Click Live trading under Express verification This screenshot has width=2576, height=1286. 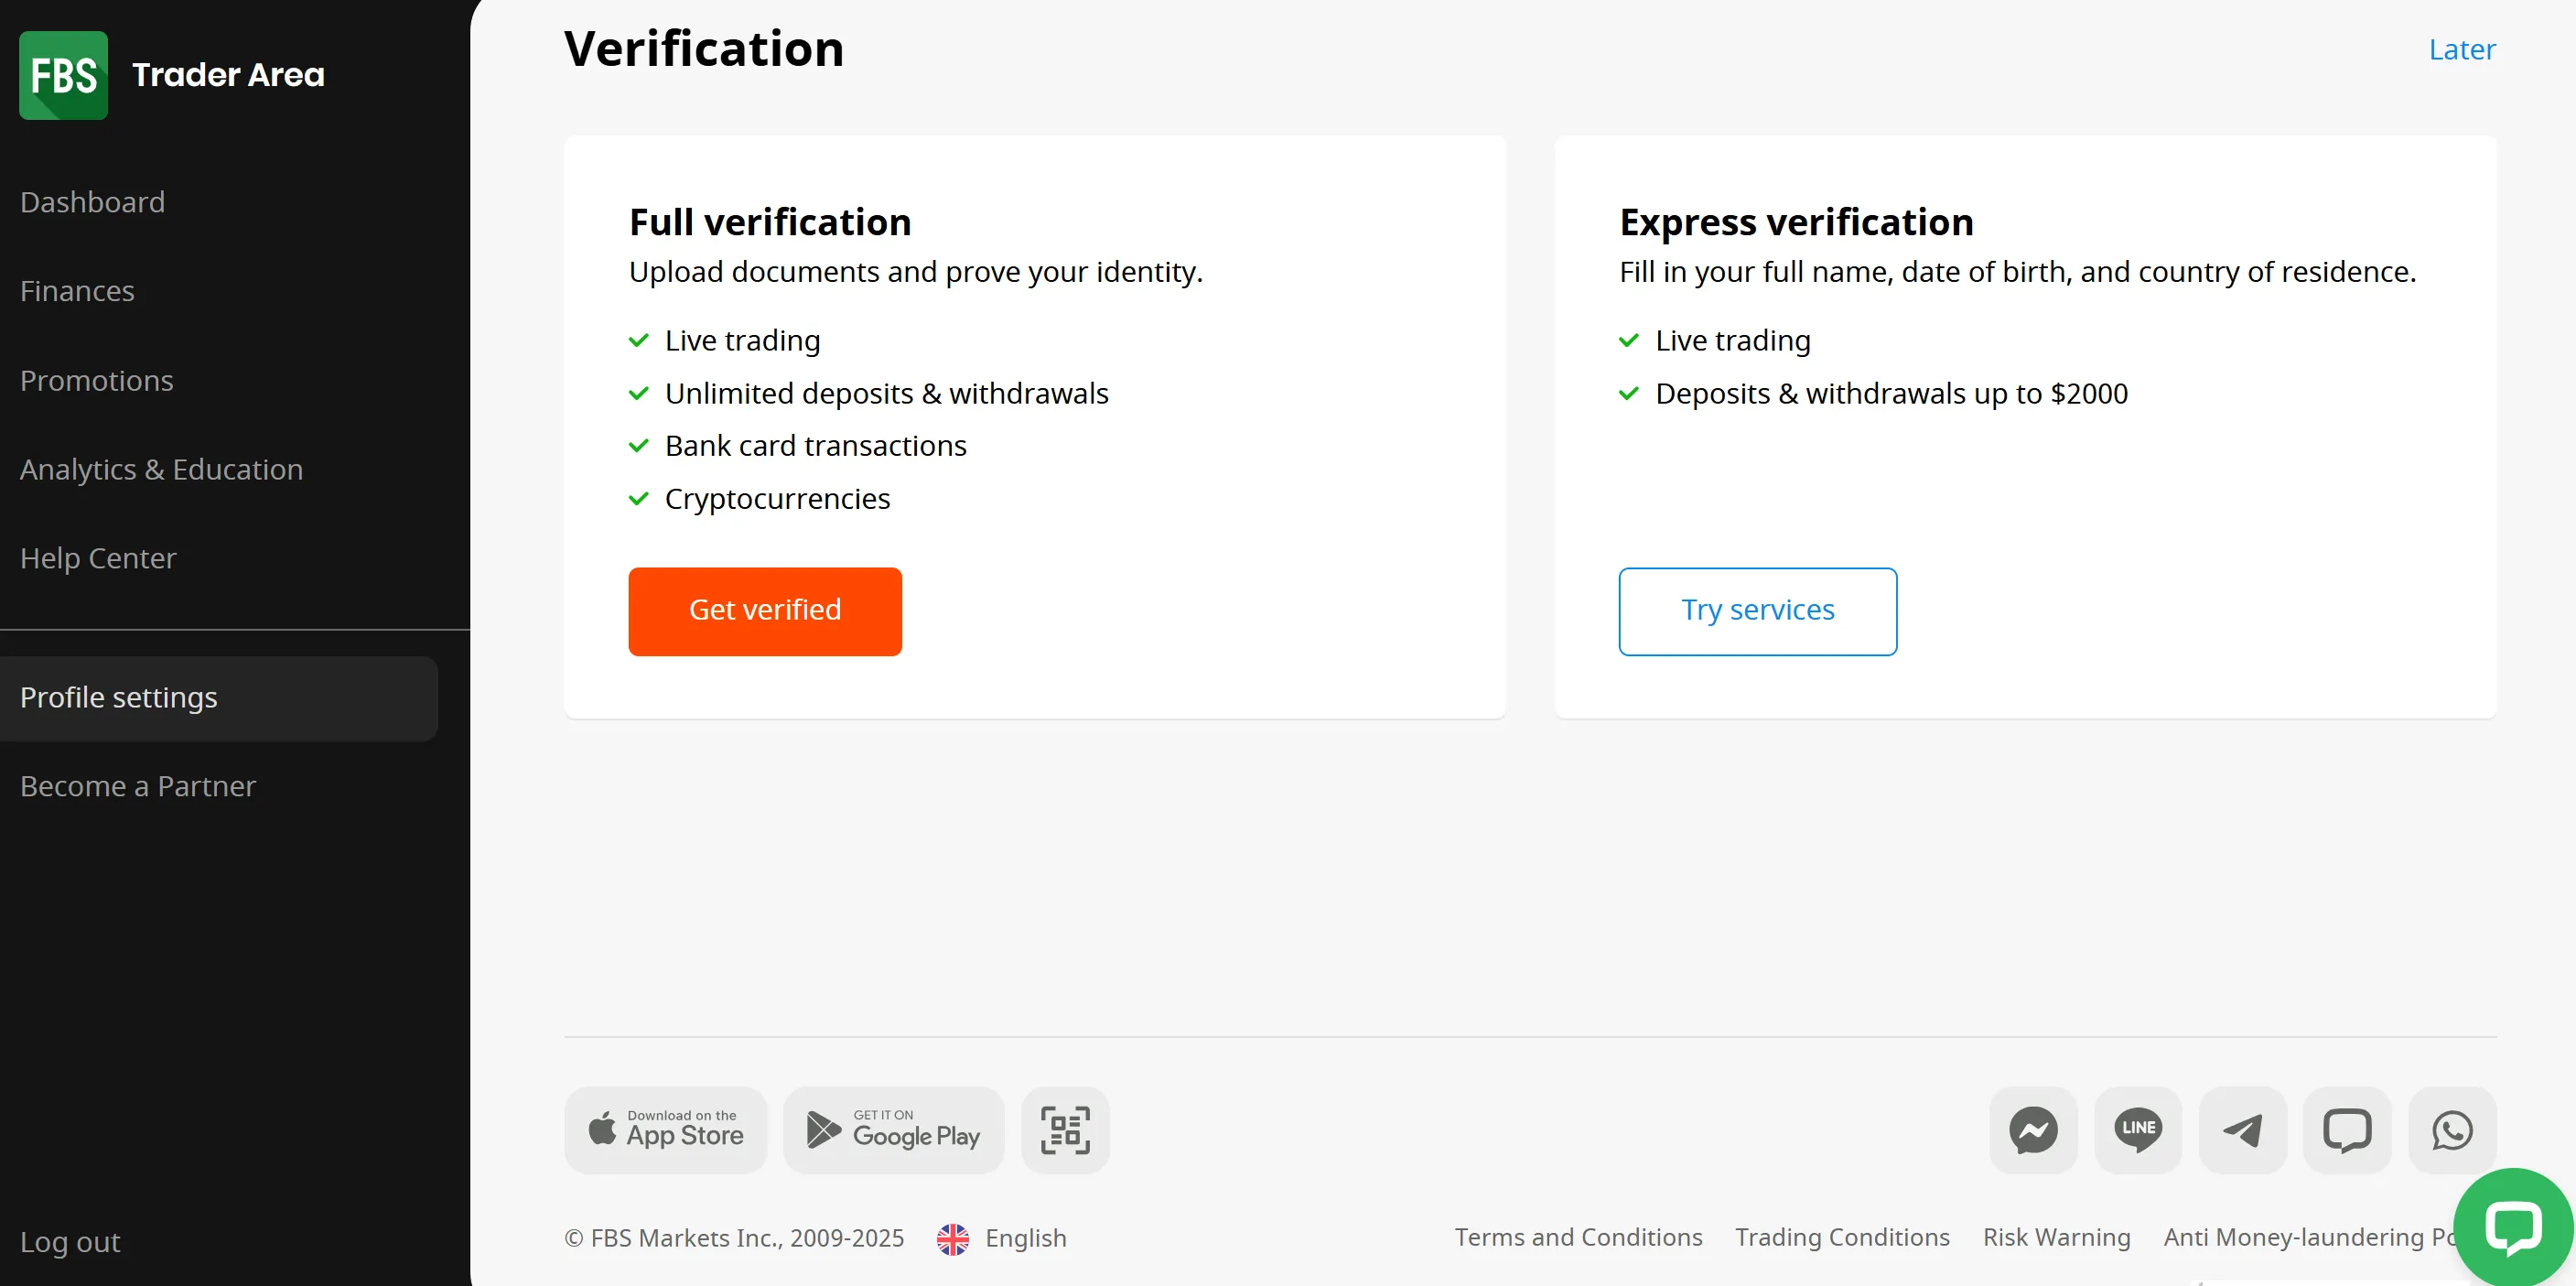[1732, 341]
